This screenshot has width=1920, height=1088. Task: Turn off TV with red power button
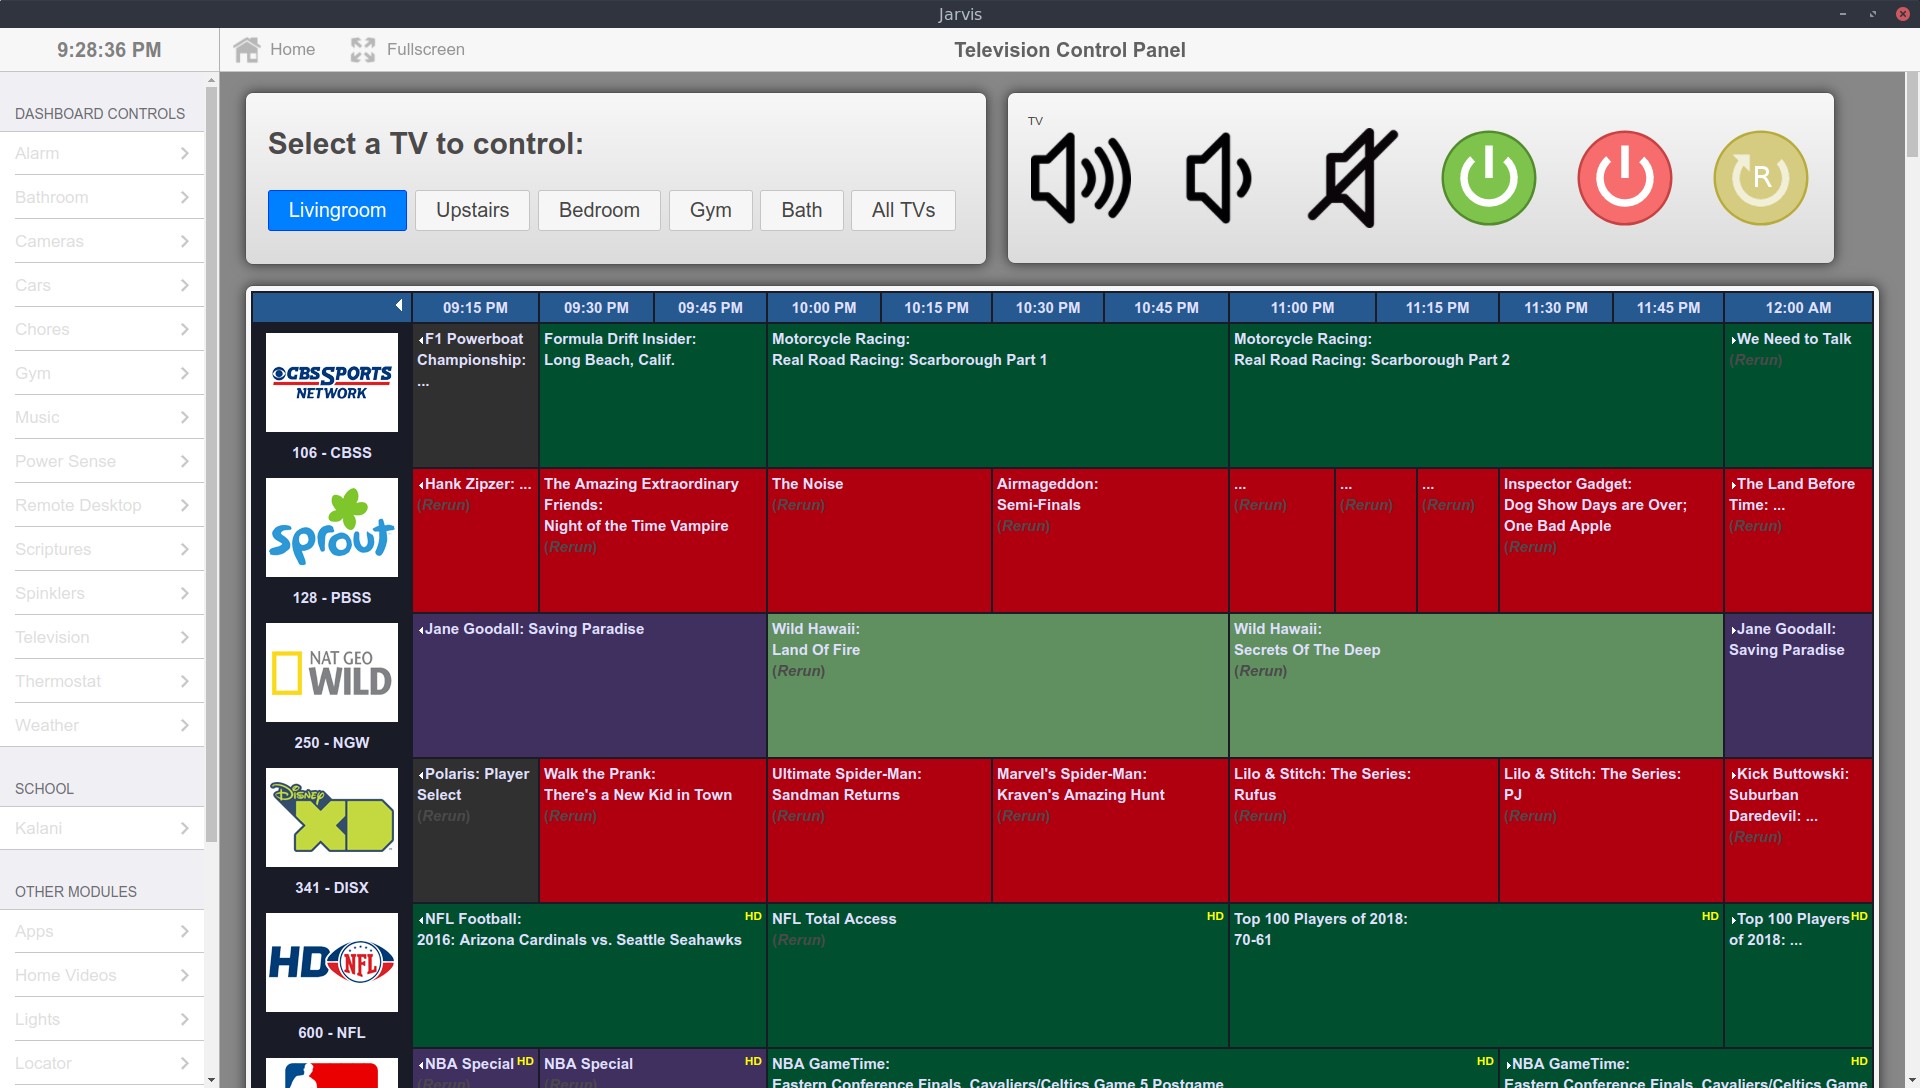(x=1624, y=178)
